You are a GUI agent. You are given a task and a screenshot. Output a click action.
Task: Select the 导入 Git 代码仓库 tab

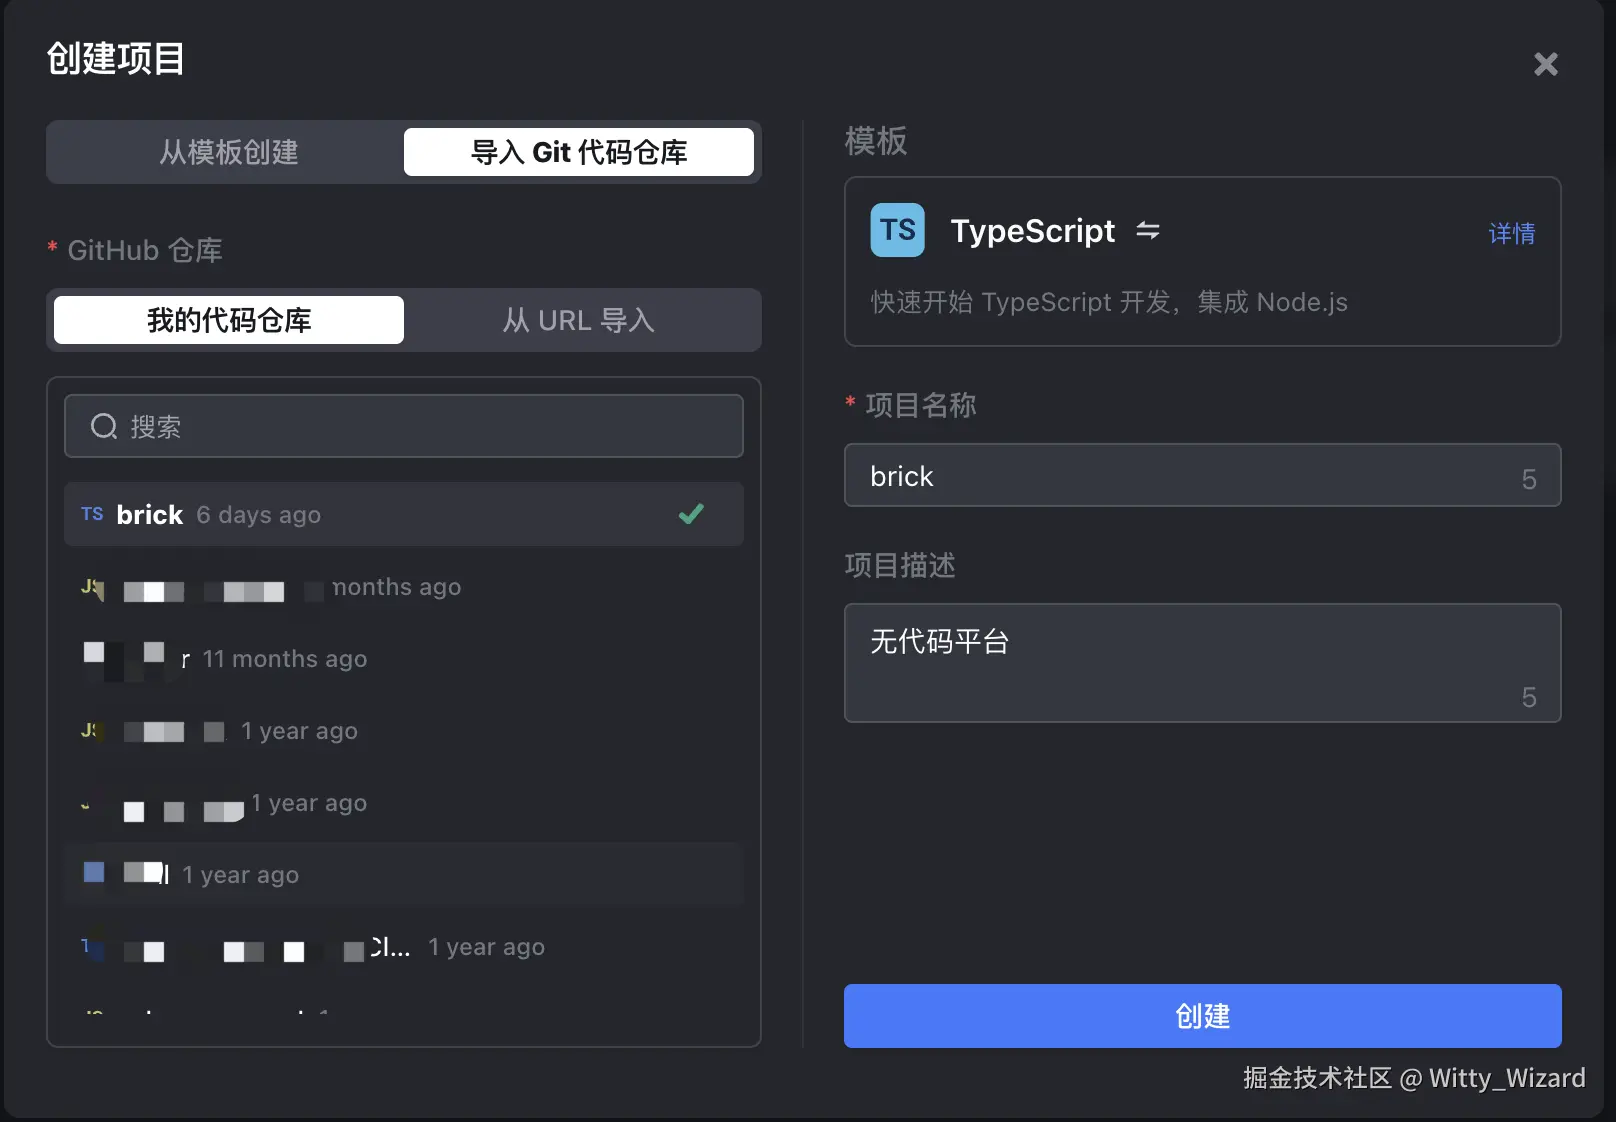[578, 152]
